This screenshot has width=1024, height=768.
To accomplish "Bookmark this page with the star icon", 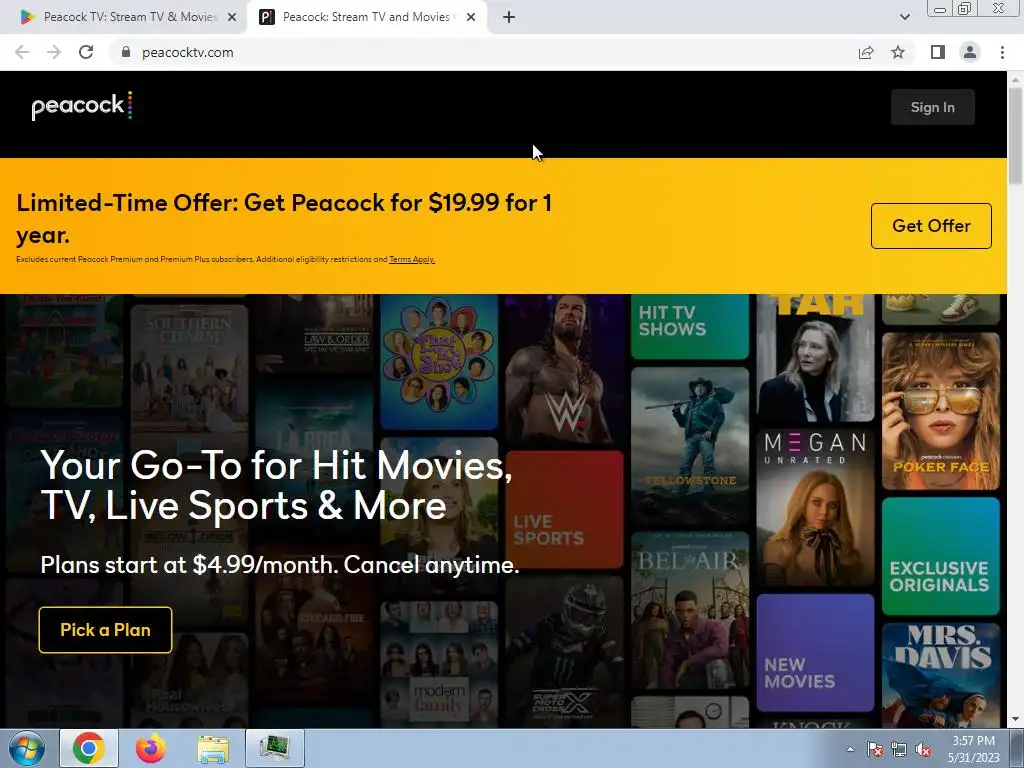I will tap(898, 52).
